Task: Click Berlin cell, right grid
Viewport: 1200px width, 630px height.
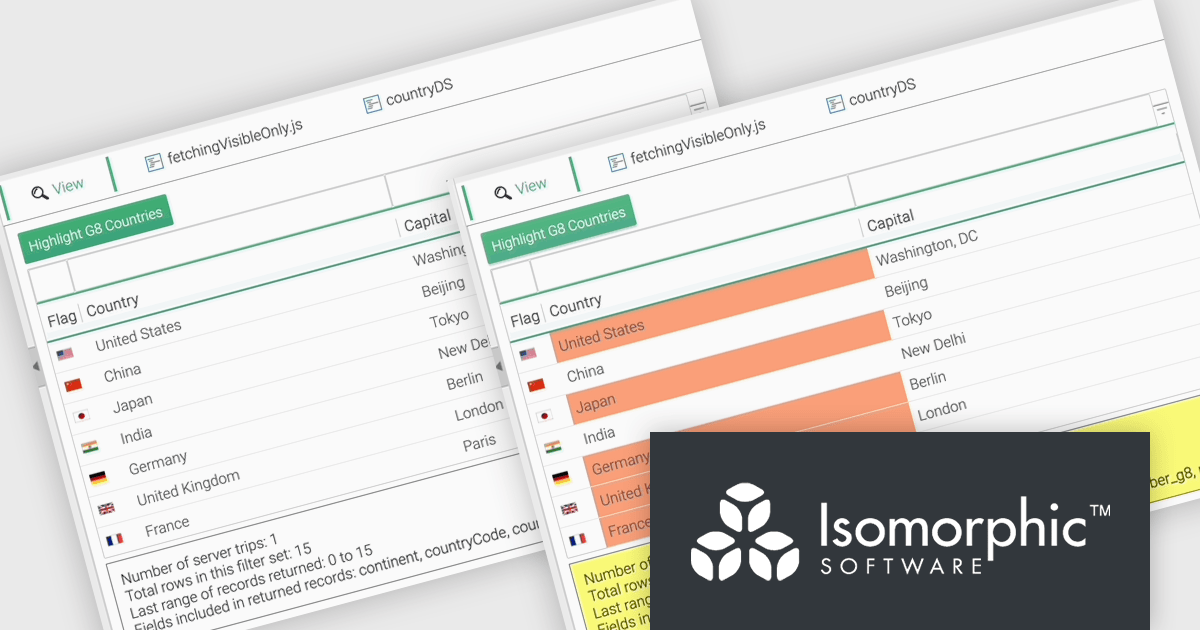Action: point(927,382)
